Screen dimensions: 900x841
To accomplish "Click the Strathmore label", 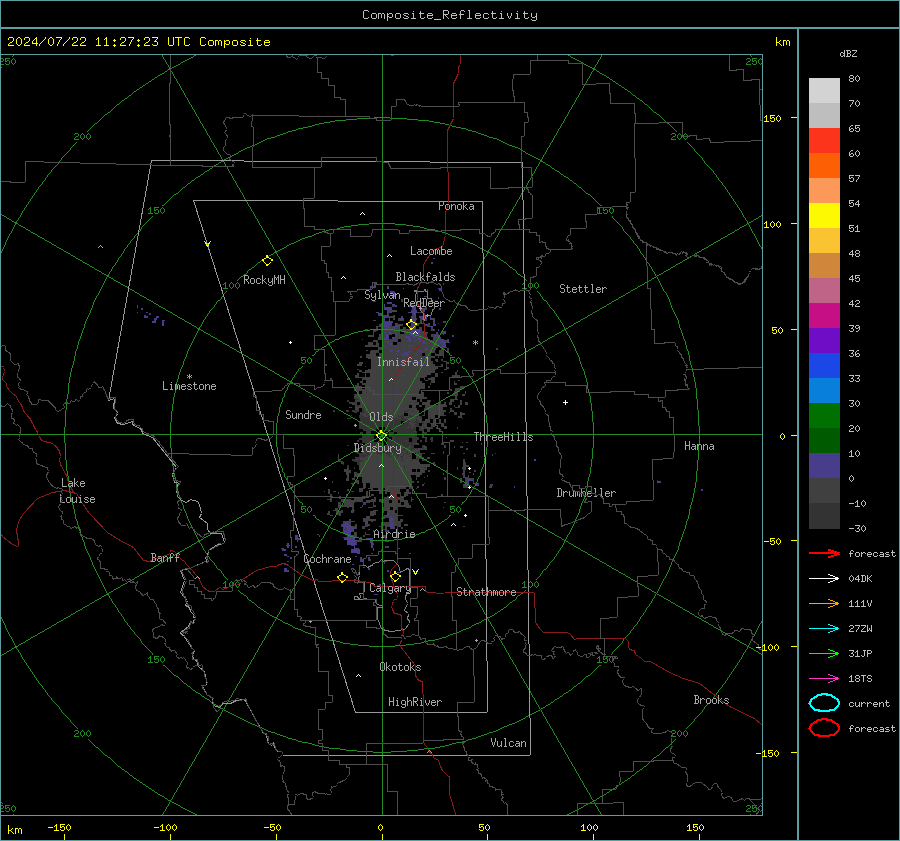I will tap(486, 592).
